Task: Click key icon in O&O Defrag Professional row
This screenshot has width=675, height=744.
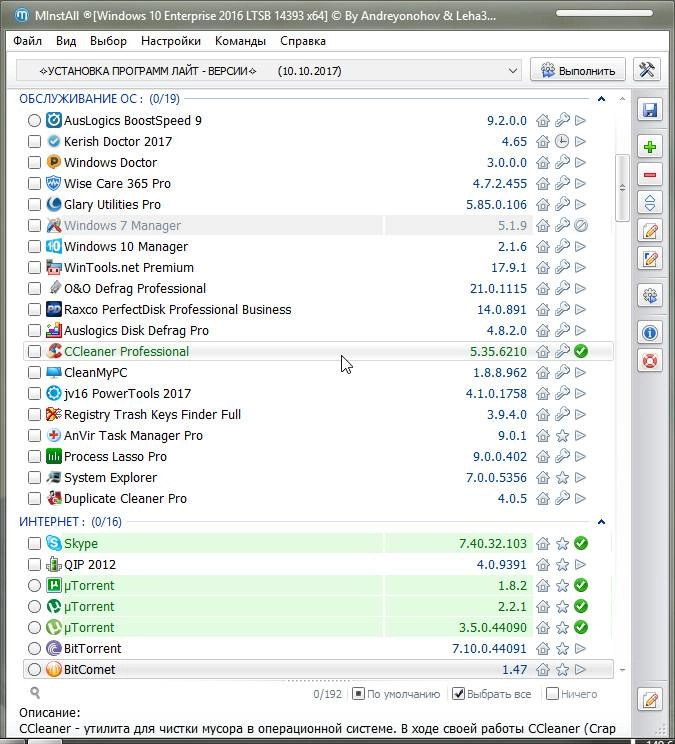Action: (x=562, y=288)
